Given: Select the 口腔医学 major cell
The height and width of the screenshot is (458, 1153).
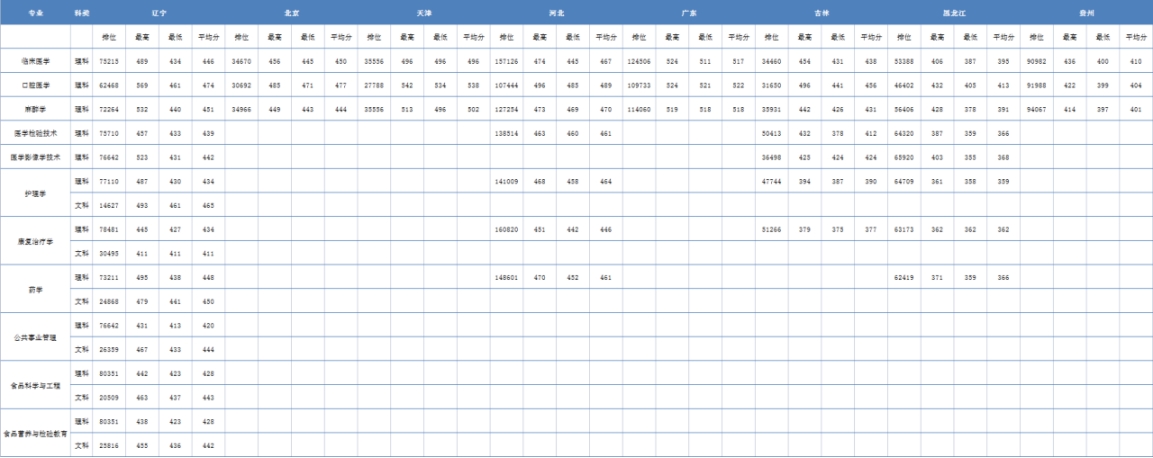Looking at the screenshot, I should coord(36,85).
